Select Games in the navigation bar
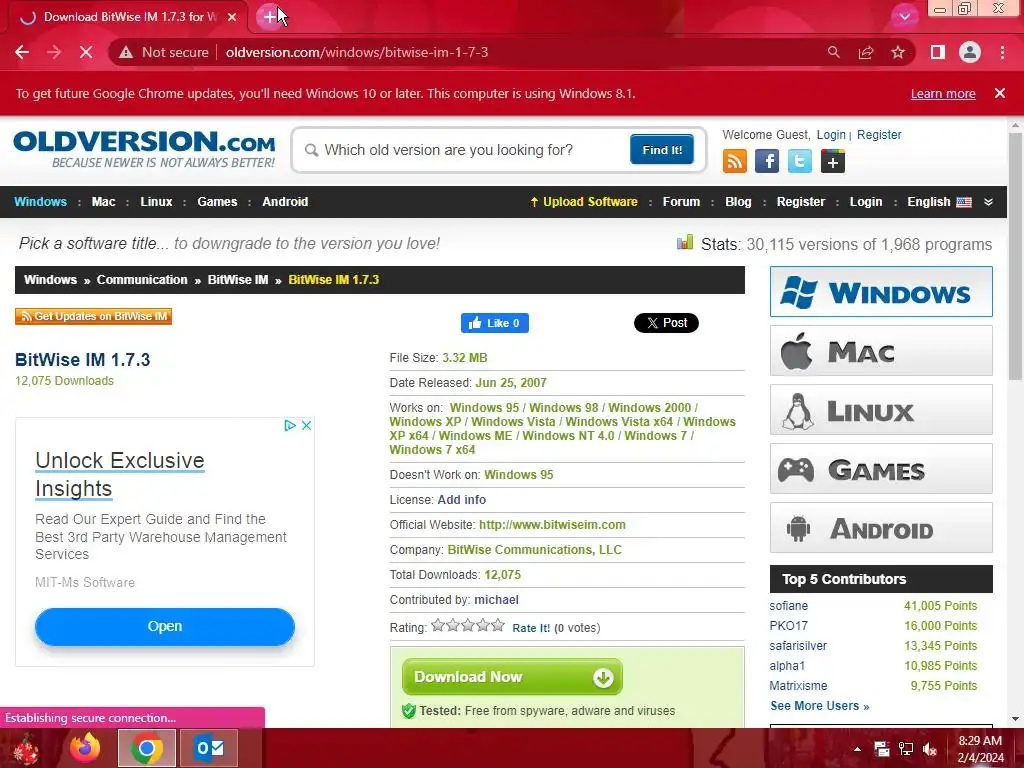 click(x=217, y=202)
